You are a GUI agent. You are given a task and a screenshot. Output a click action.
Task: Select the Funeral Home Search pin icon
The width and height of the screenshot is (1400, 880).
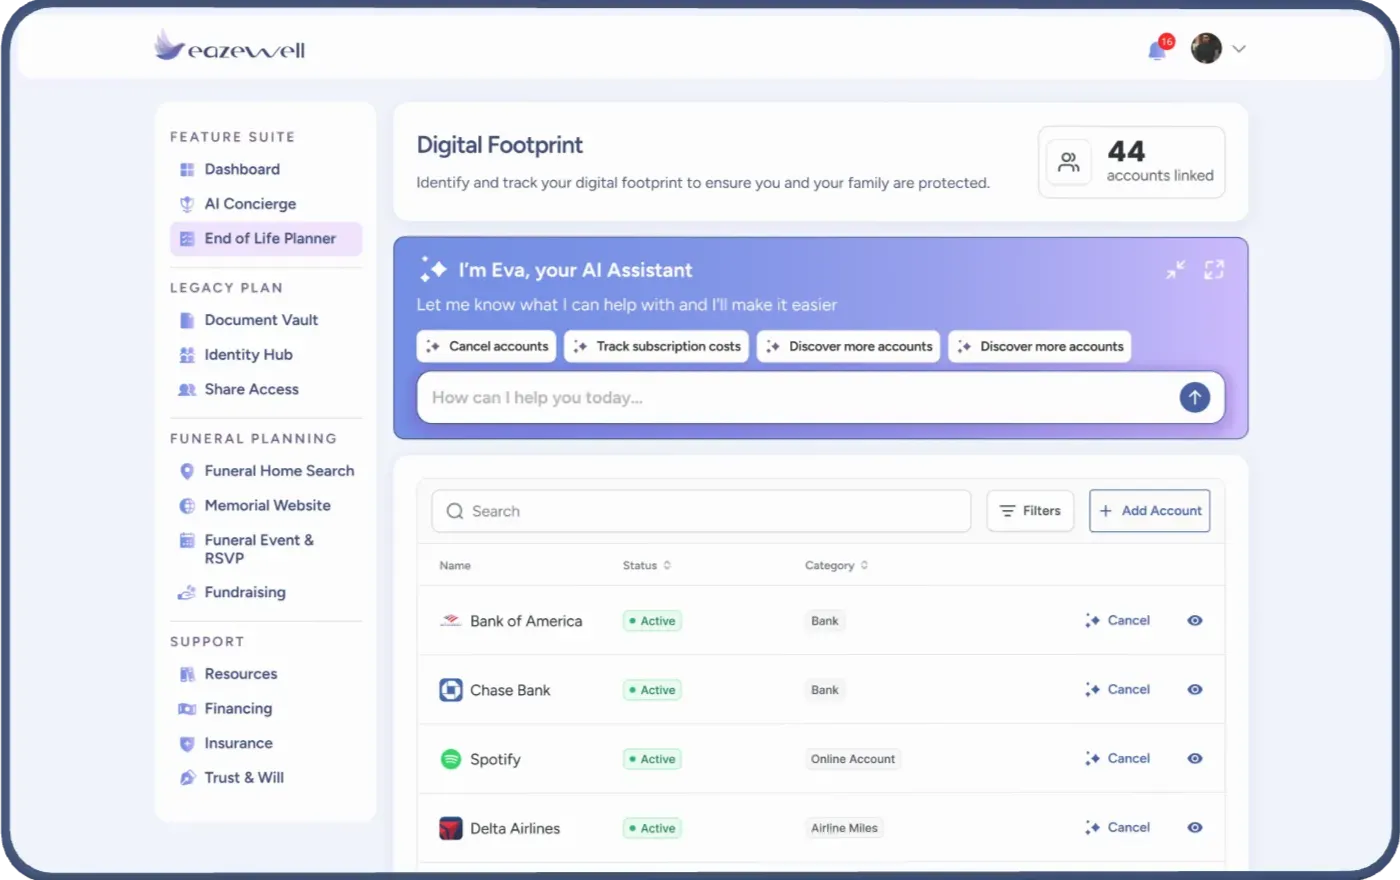point(187,470)
